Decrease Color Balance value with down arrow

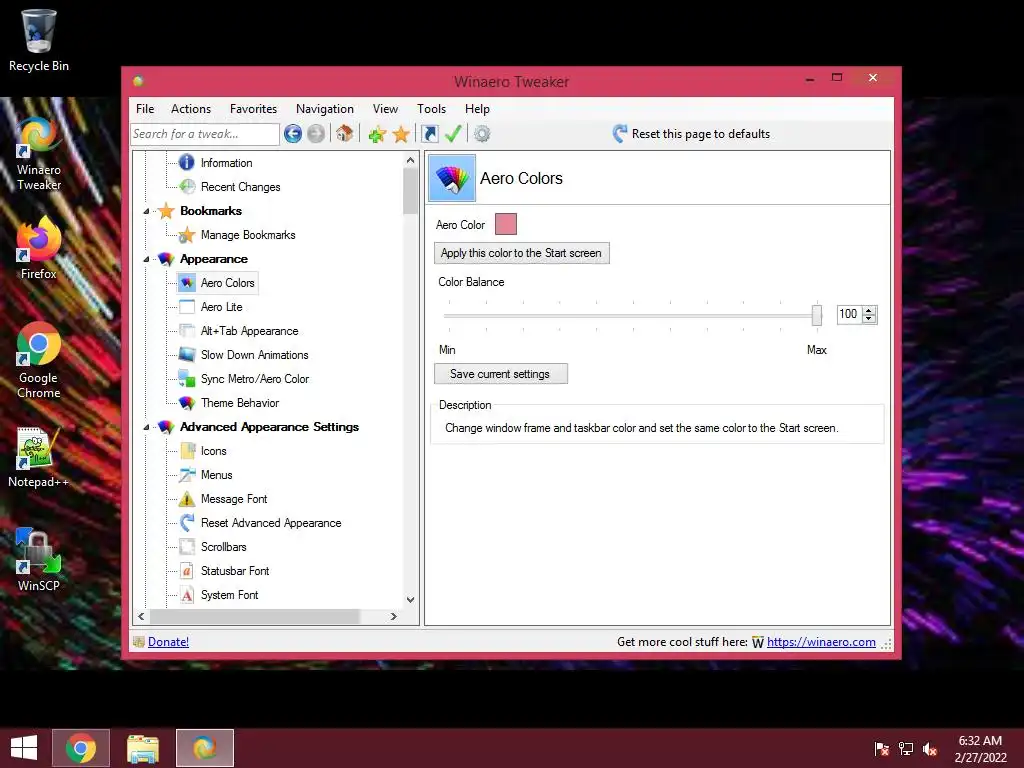pos(869,319)
